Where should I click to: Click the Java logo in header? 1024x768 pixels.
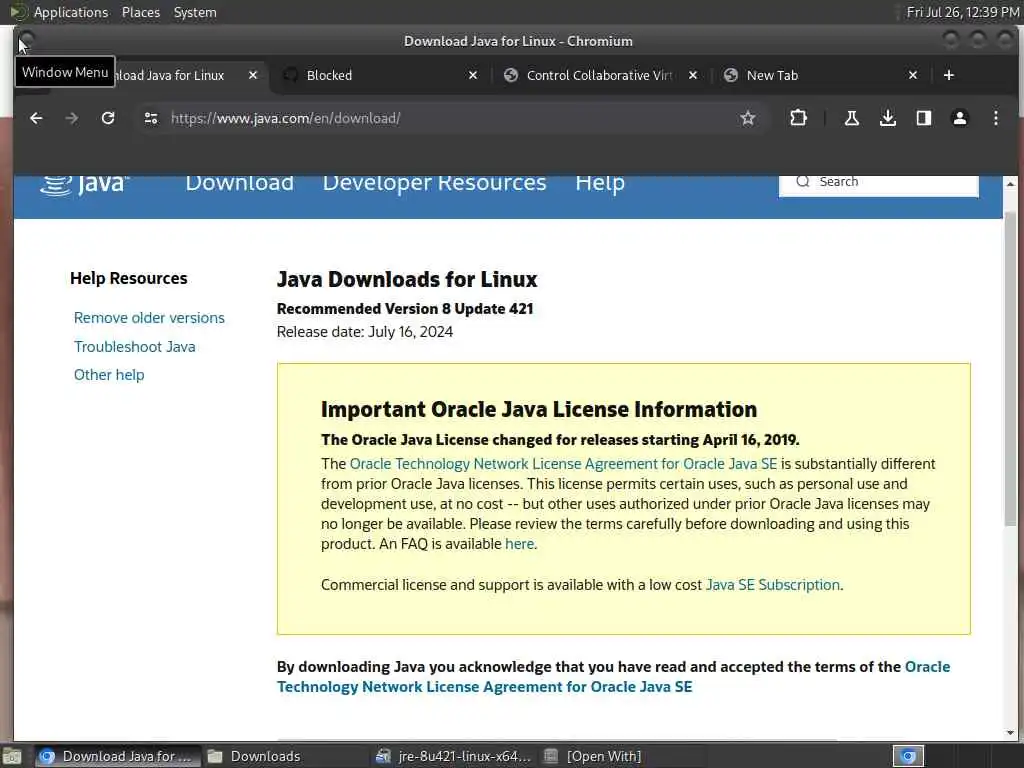coord(84,184)
